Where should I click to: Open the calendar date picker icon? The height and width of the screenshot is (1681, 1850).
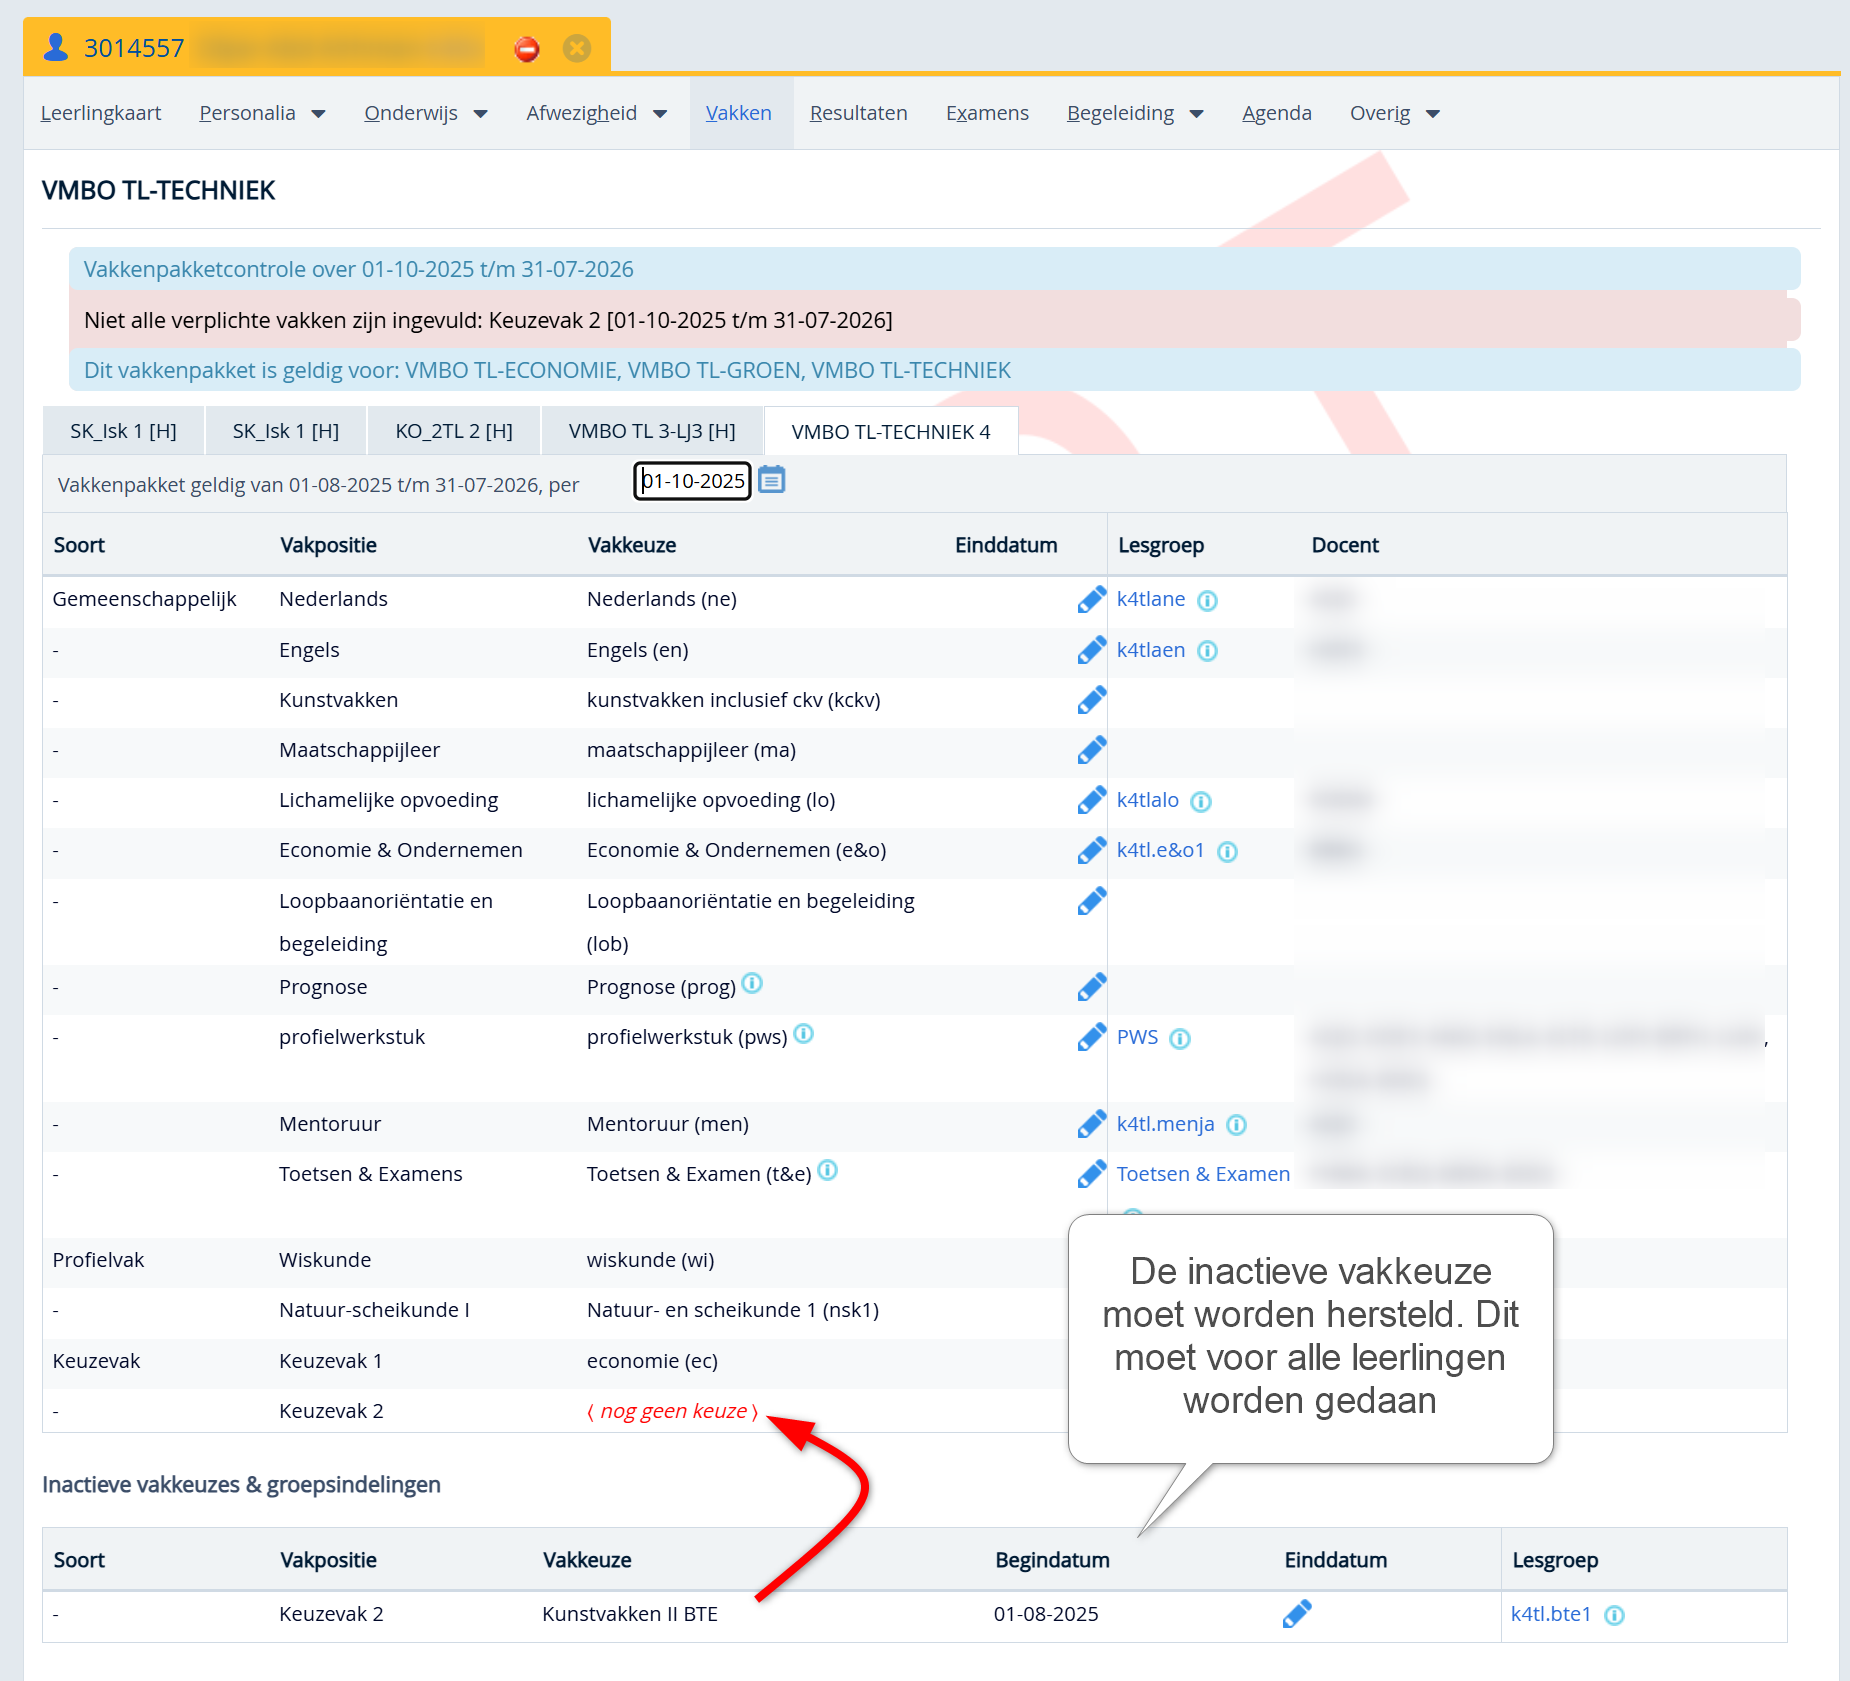771,481
